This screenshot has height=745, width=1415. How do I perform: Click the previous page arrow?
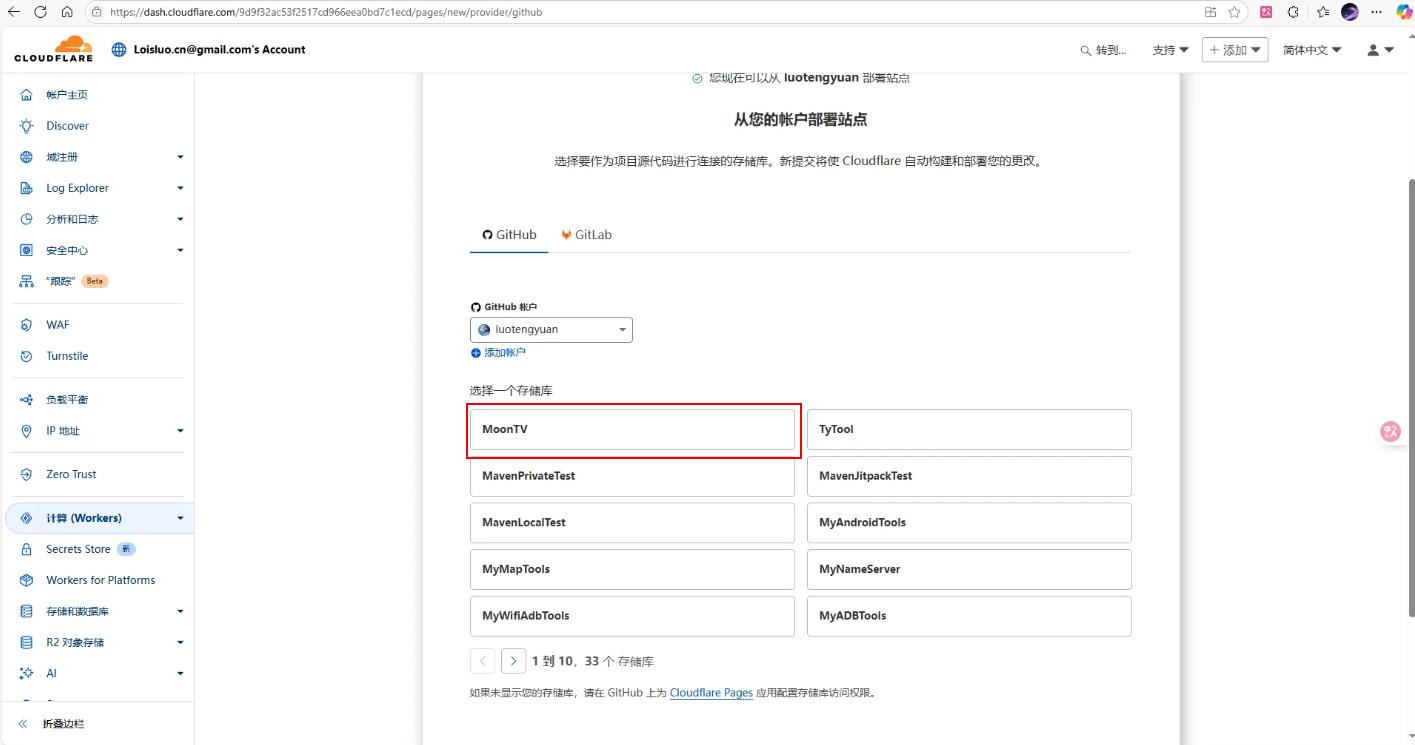[x=482, y=661]
